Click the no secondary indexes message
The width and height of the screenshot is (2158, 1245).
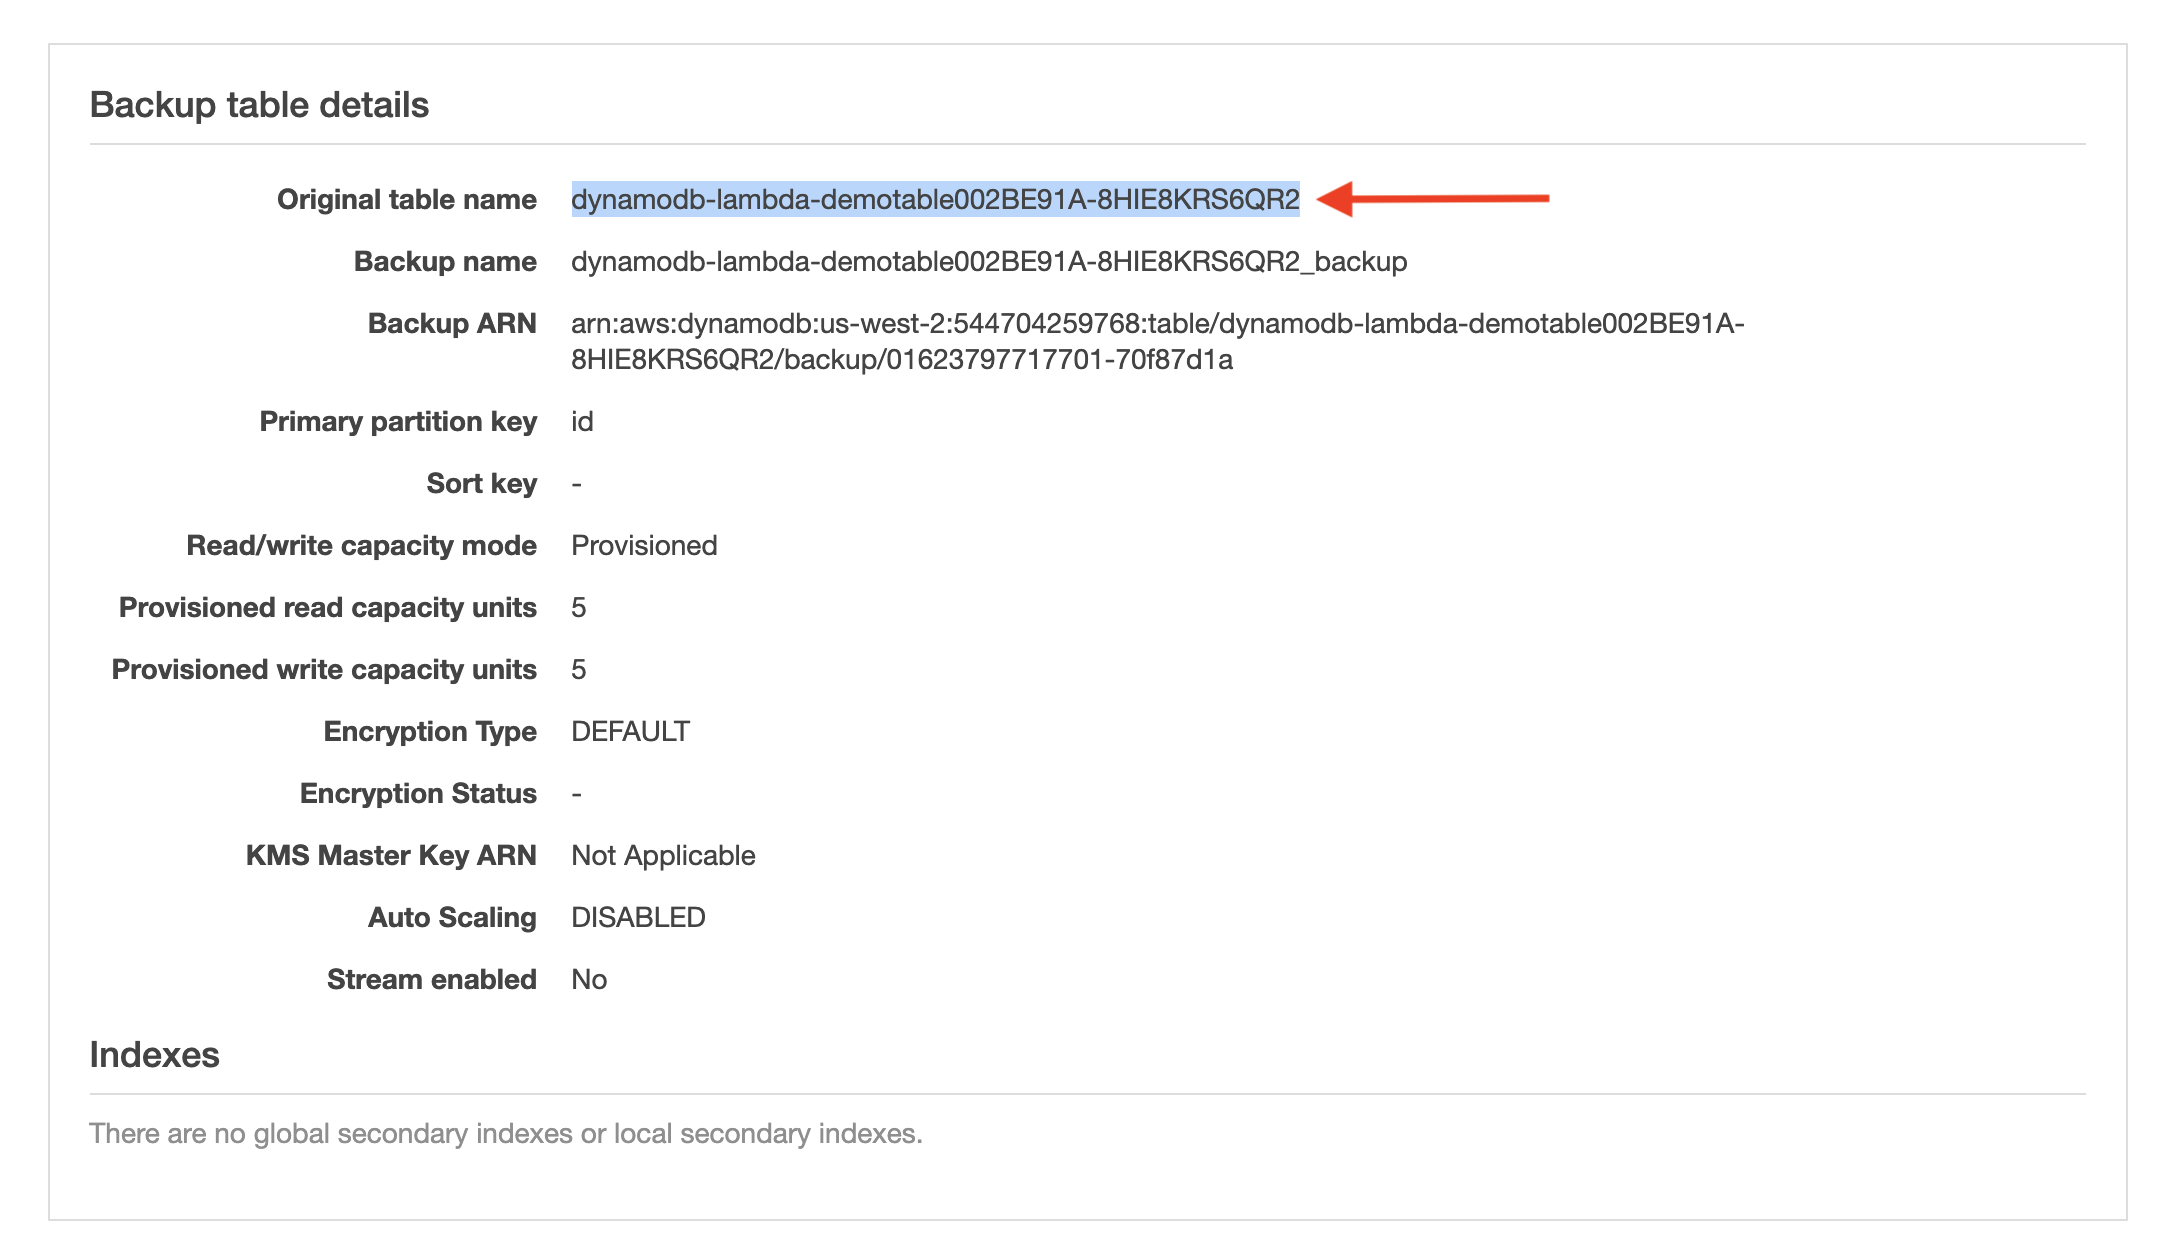tap(506, 1134)
